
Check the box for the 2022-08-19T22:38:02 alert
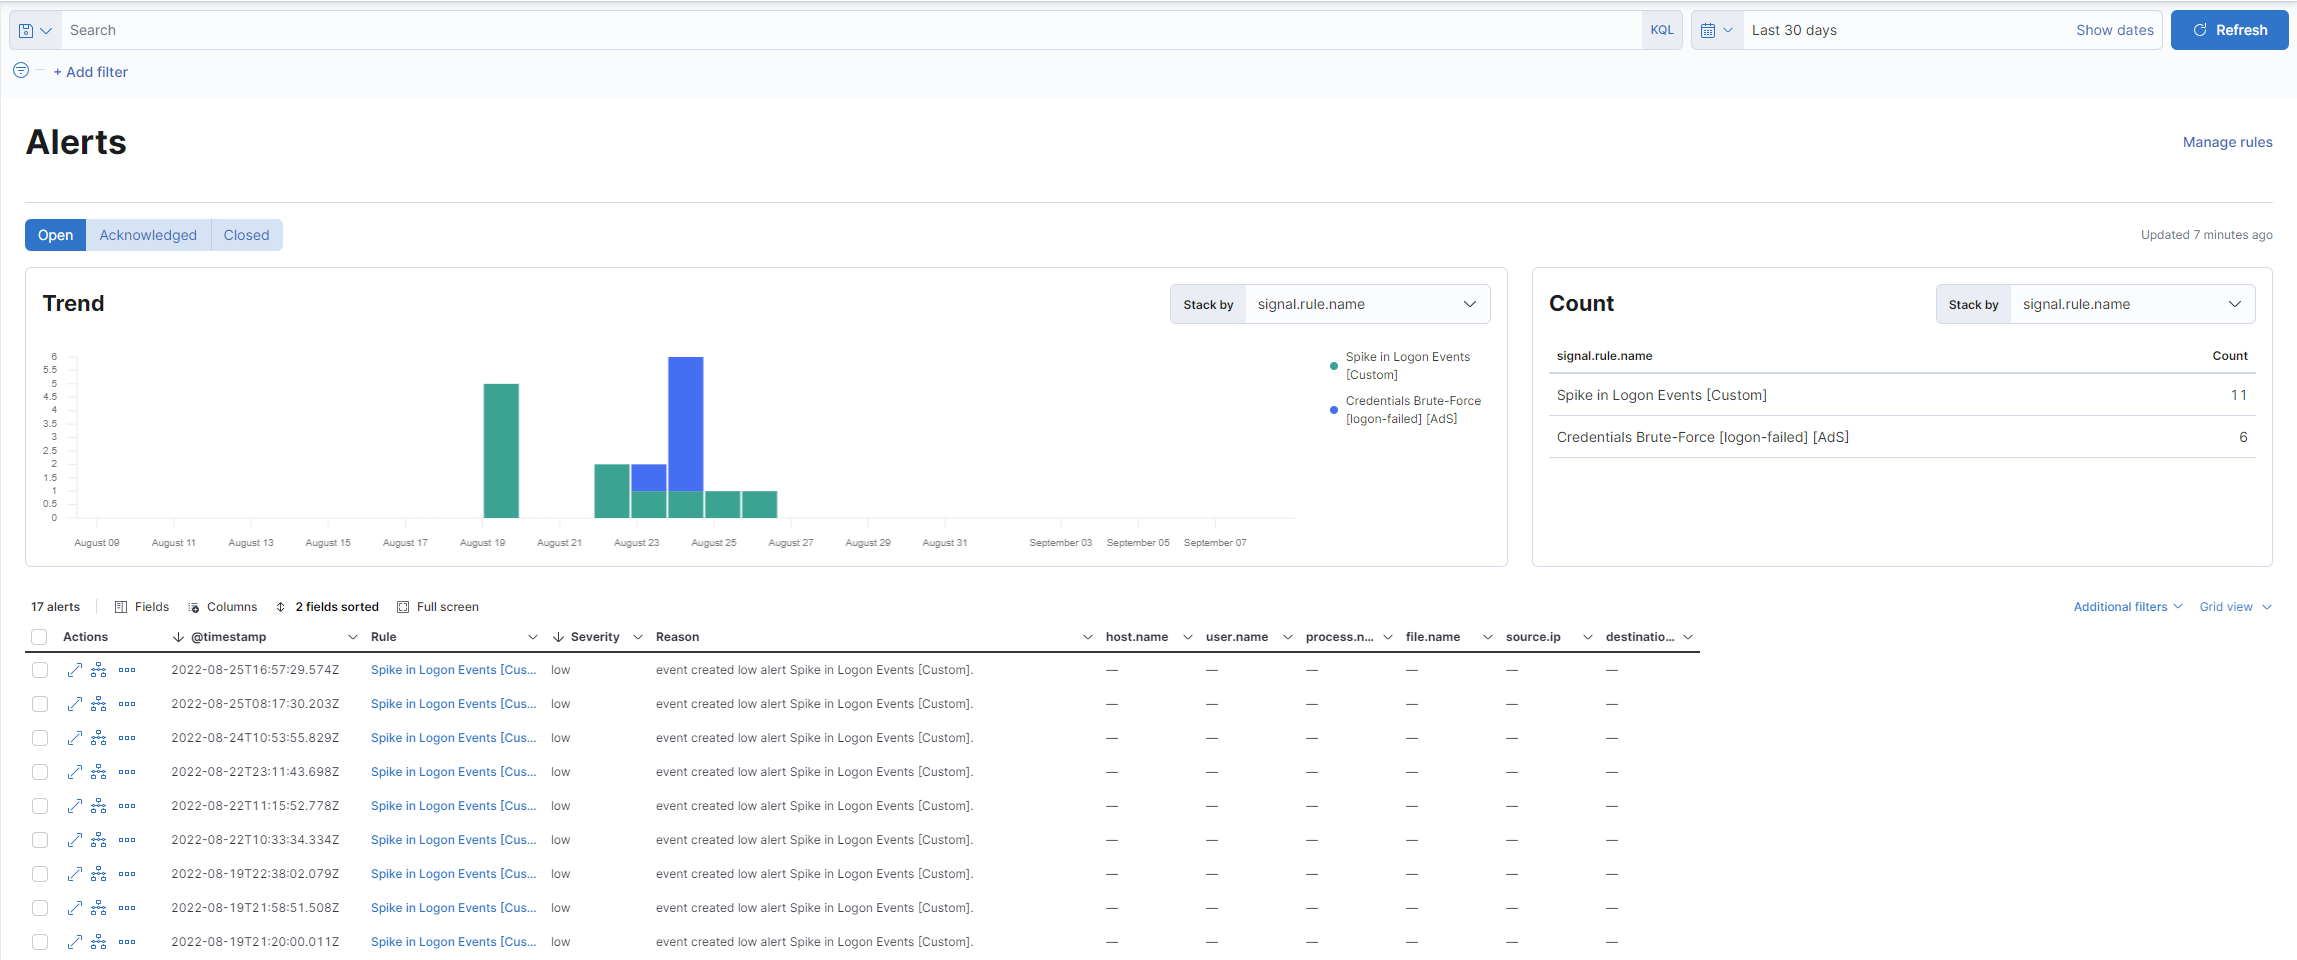[40, 874]
